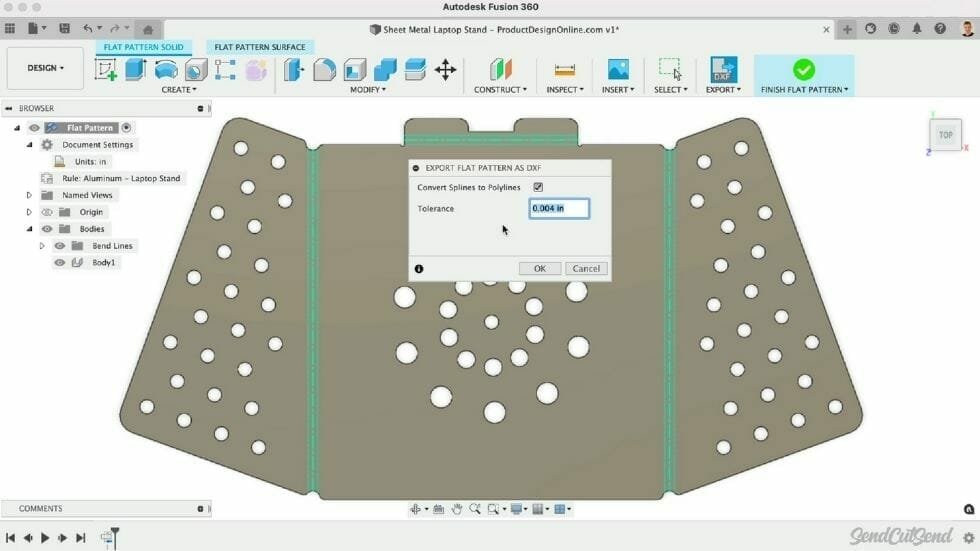The width and height of the screenshot is (980, 551).
Task: Switch to the Flat Pattern Surface tab
Action: pyautogui.click(x=260, y=47)
